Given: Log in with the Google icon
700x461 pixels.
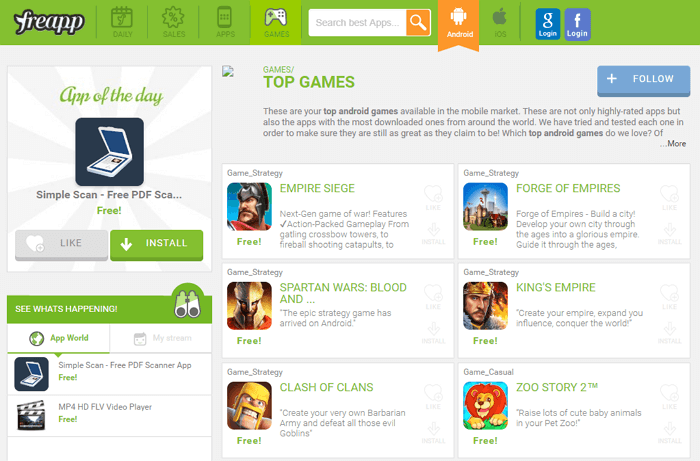Looking at the screenshot, I should click(x=547, y=25).
